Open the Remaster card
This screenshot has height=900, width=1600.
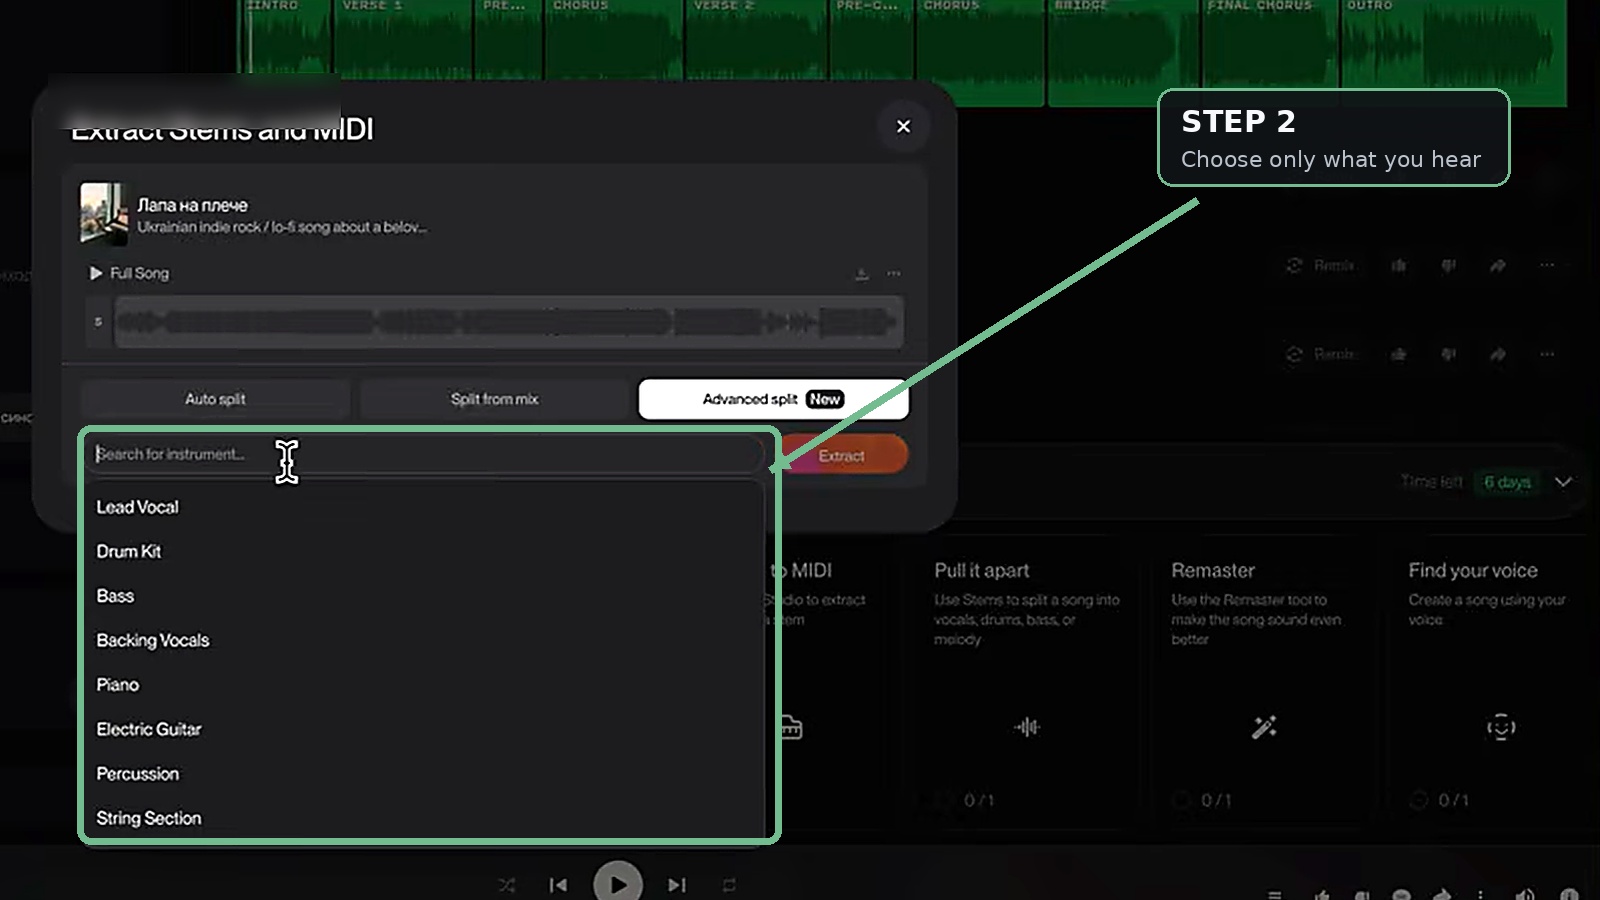tap(1264, 684)
